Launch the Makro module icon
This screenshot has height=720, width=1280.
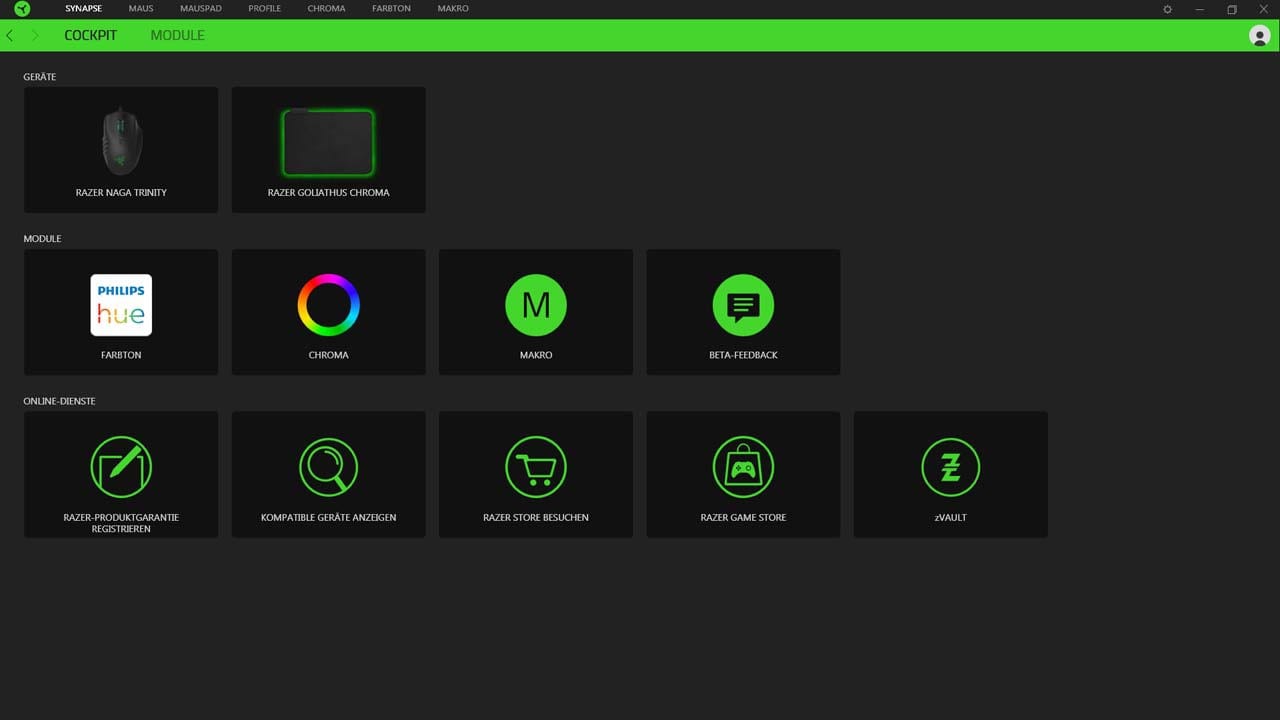pyautogui.click(x=536, y=306)
